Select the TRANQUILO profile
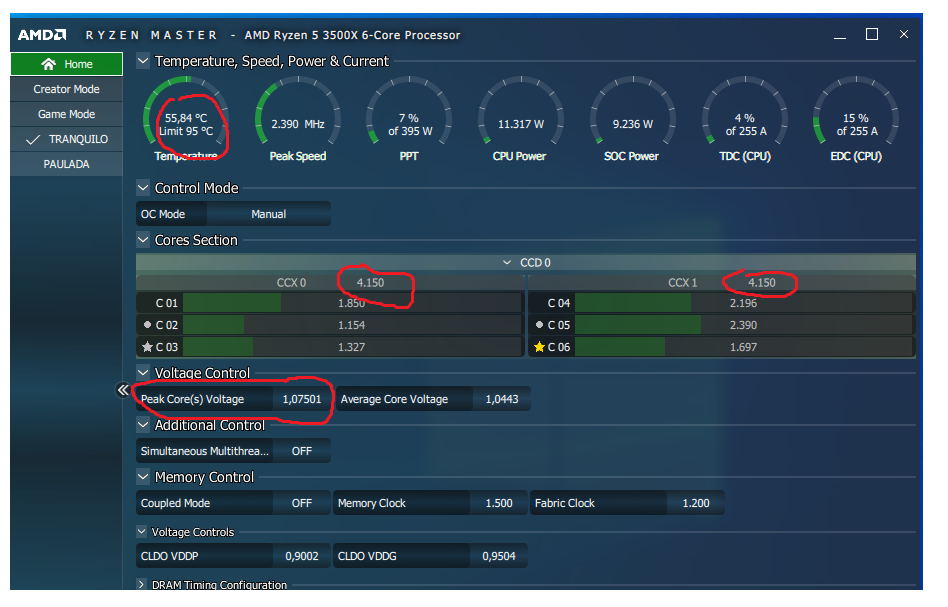Screen dimensions: 948x607 (x=67, y=139)
